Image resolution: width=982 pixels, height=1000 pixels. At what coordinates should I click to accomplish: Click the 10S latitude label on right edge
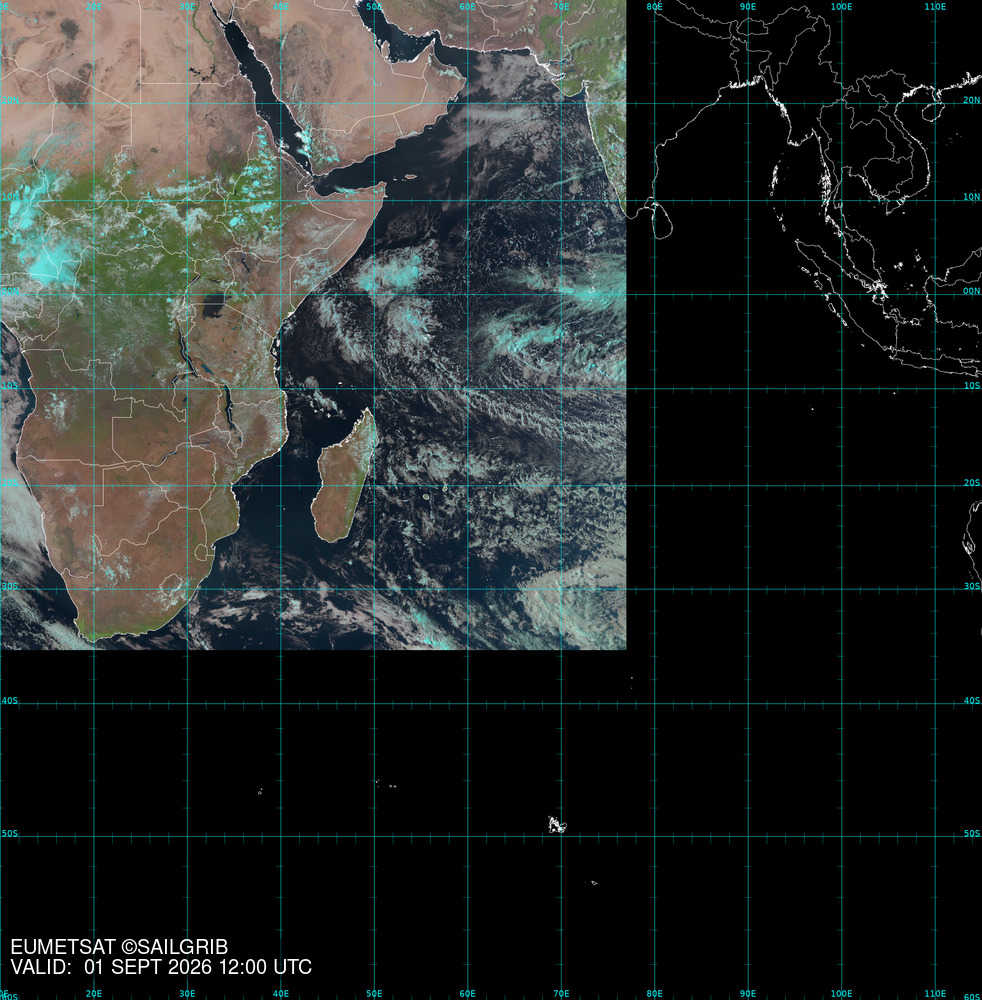(x=972, y=386)
